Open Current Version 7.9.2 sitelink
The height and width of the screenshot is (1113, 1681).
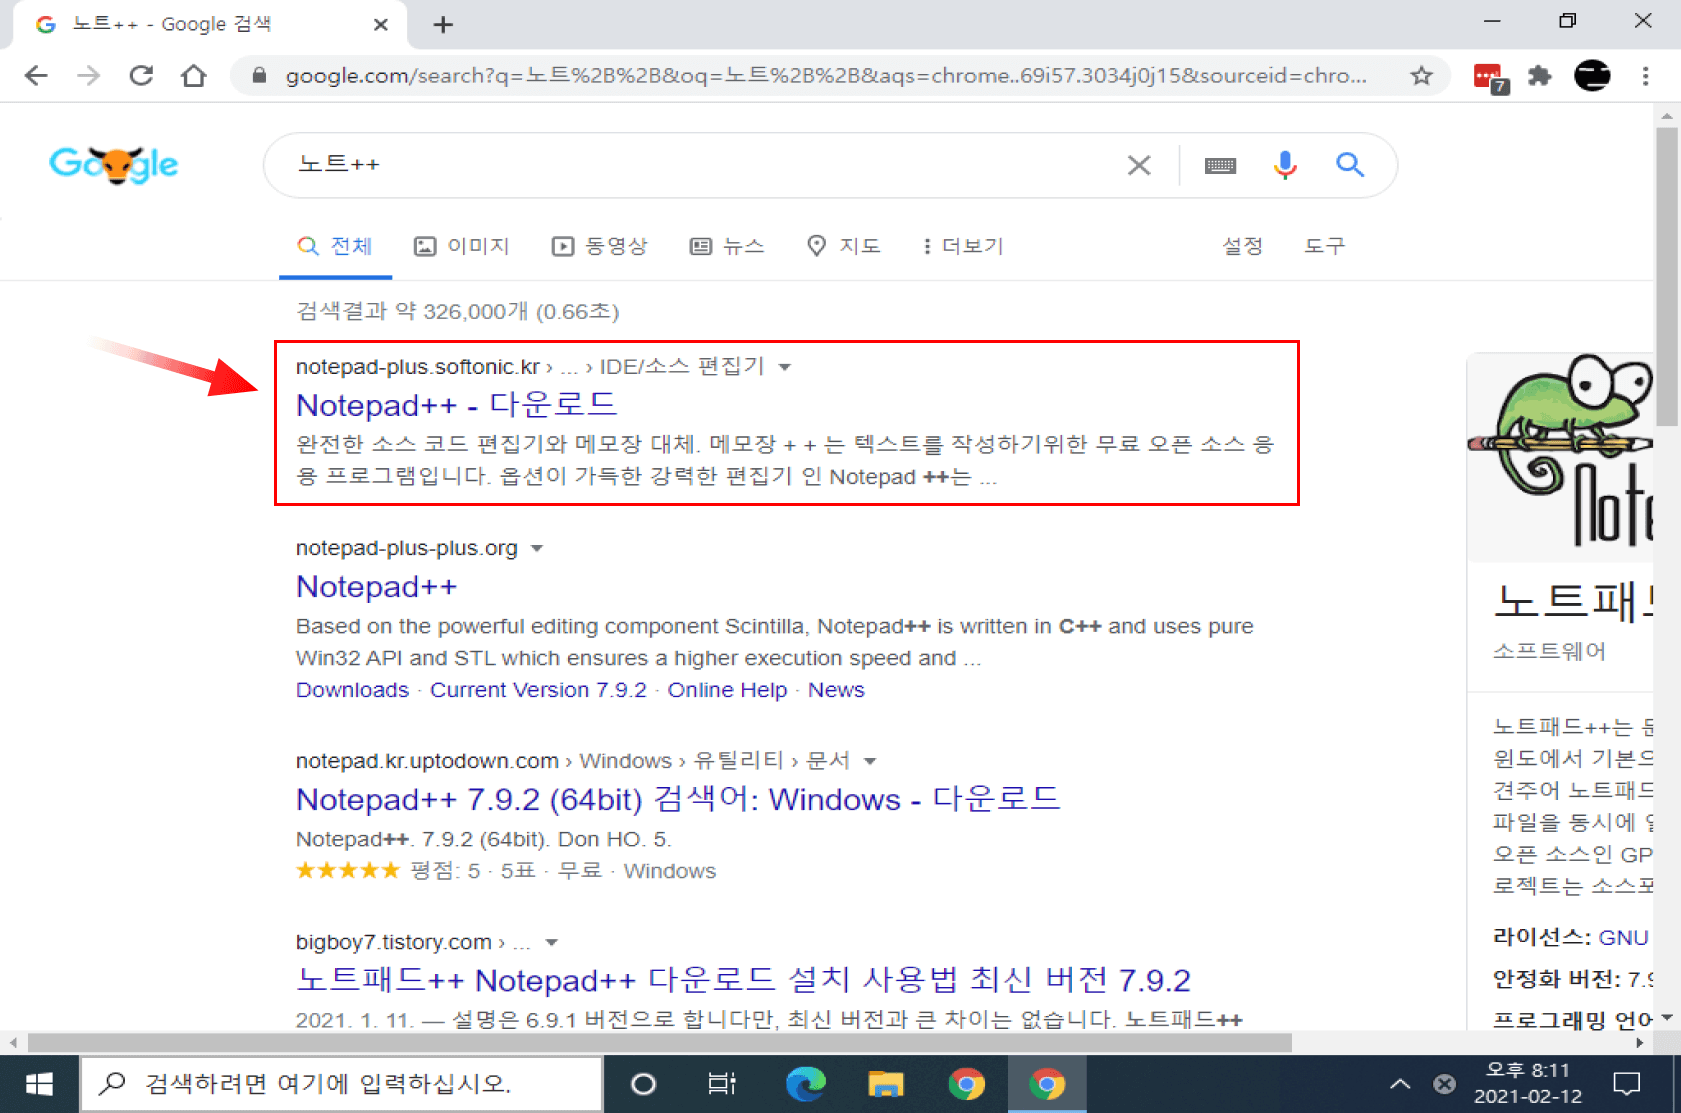point(538,690)
